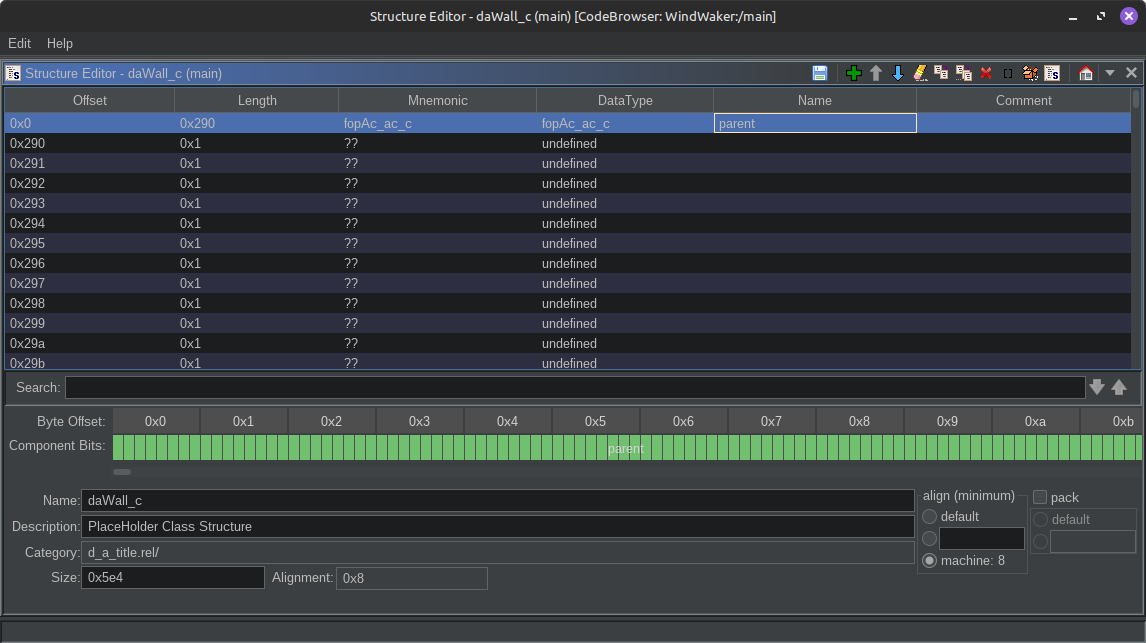This screenshot has height=643, width=1146.
Task: Click the explicit alignment value text box
Action: pos(982,539)
